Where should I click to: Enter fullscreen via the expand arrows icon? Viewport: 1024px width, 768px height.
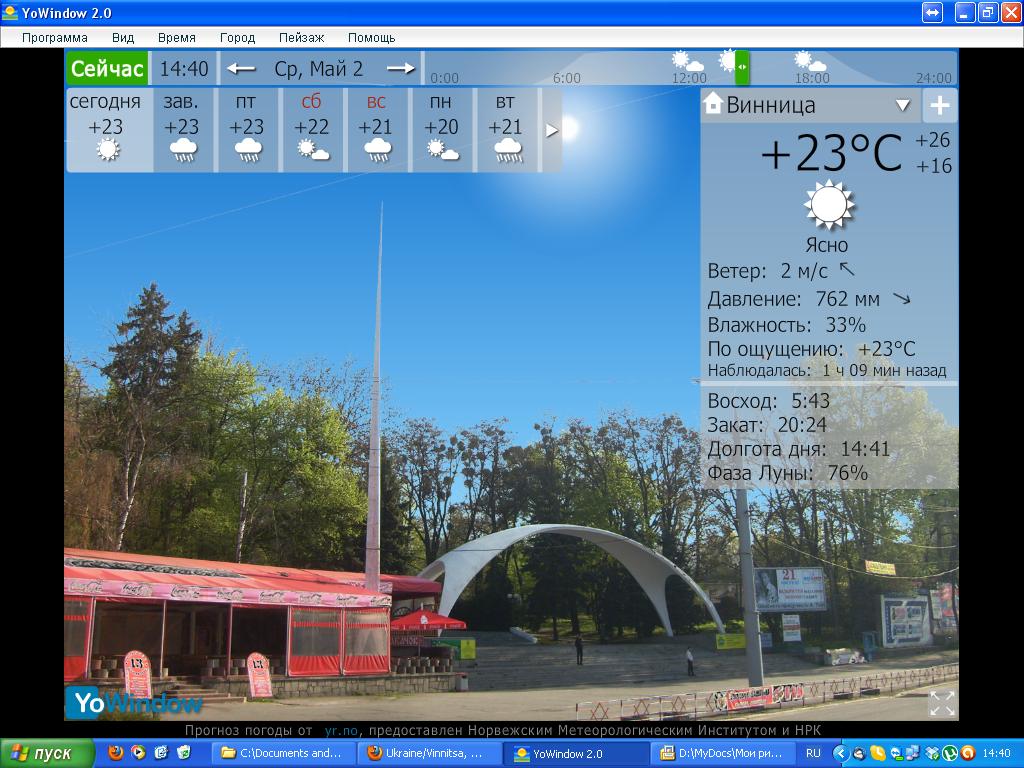click(x=942, y=703)
